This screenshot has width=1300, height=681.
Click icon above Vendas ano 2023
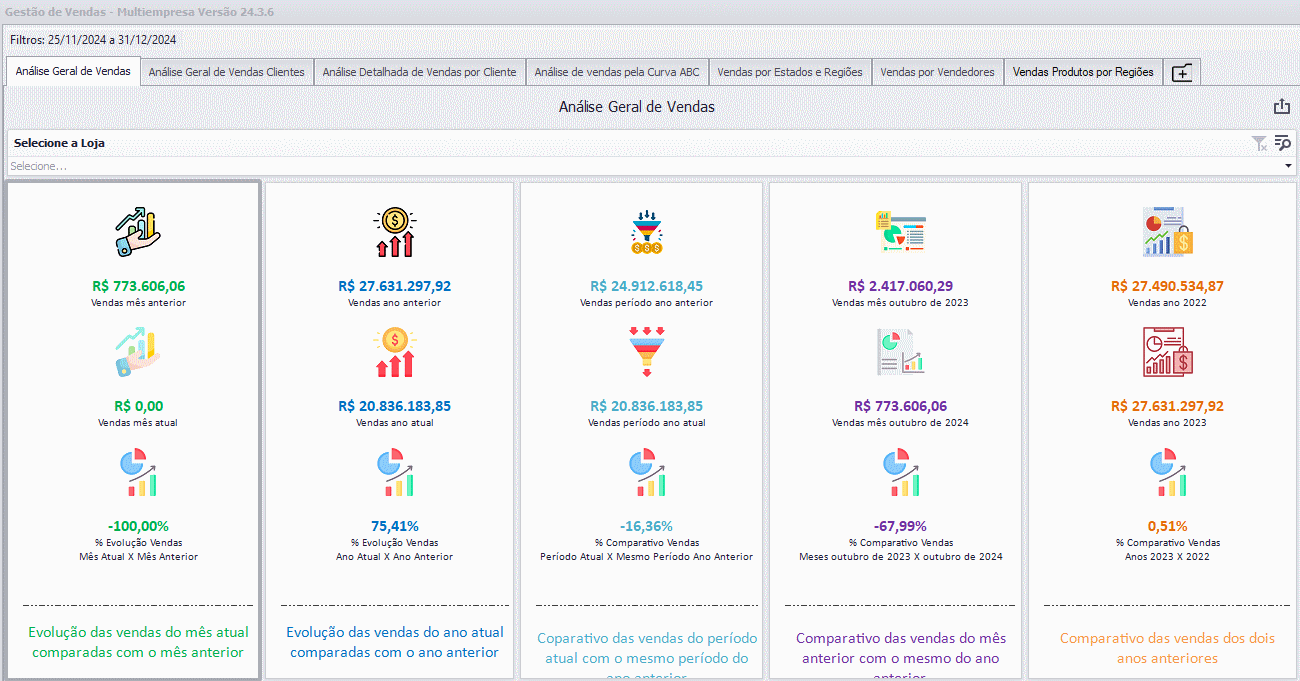coord(1167,353)
